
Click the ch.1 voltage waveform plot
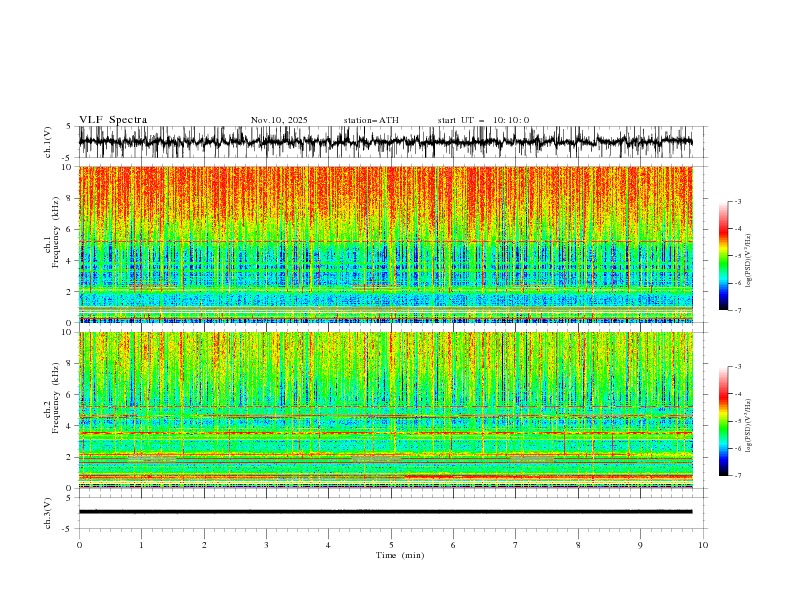pos(386,142)
